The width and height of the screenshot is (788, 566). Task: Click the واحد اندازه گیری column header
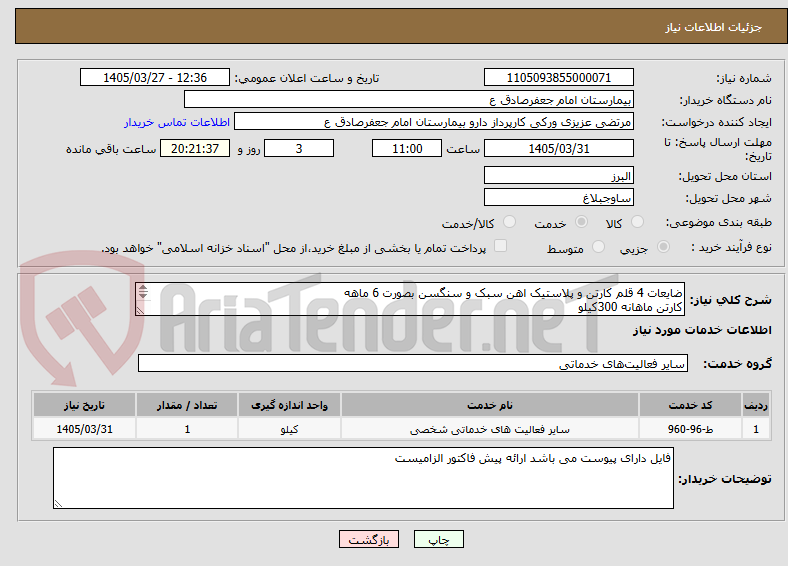point(289,405)
